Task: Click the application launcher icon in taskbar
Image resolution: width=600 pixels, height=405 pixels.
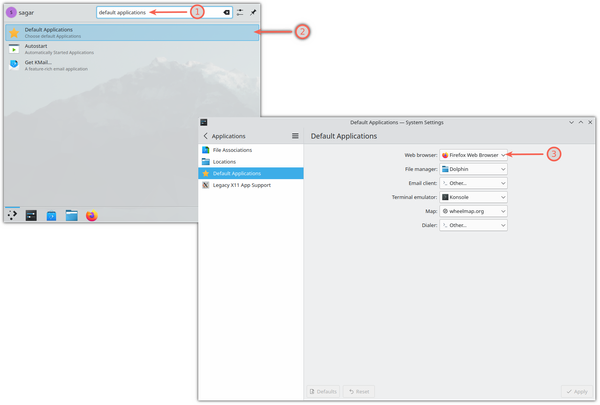Action: click(x=12, y=215)
